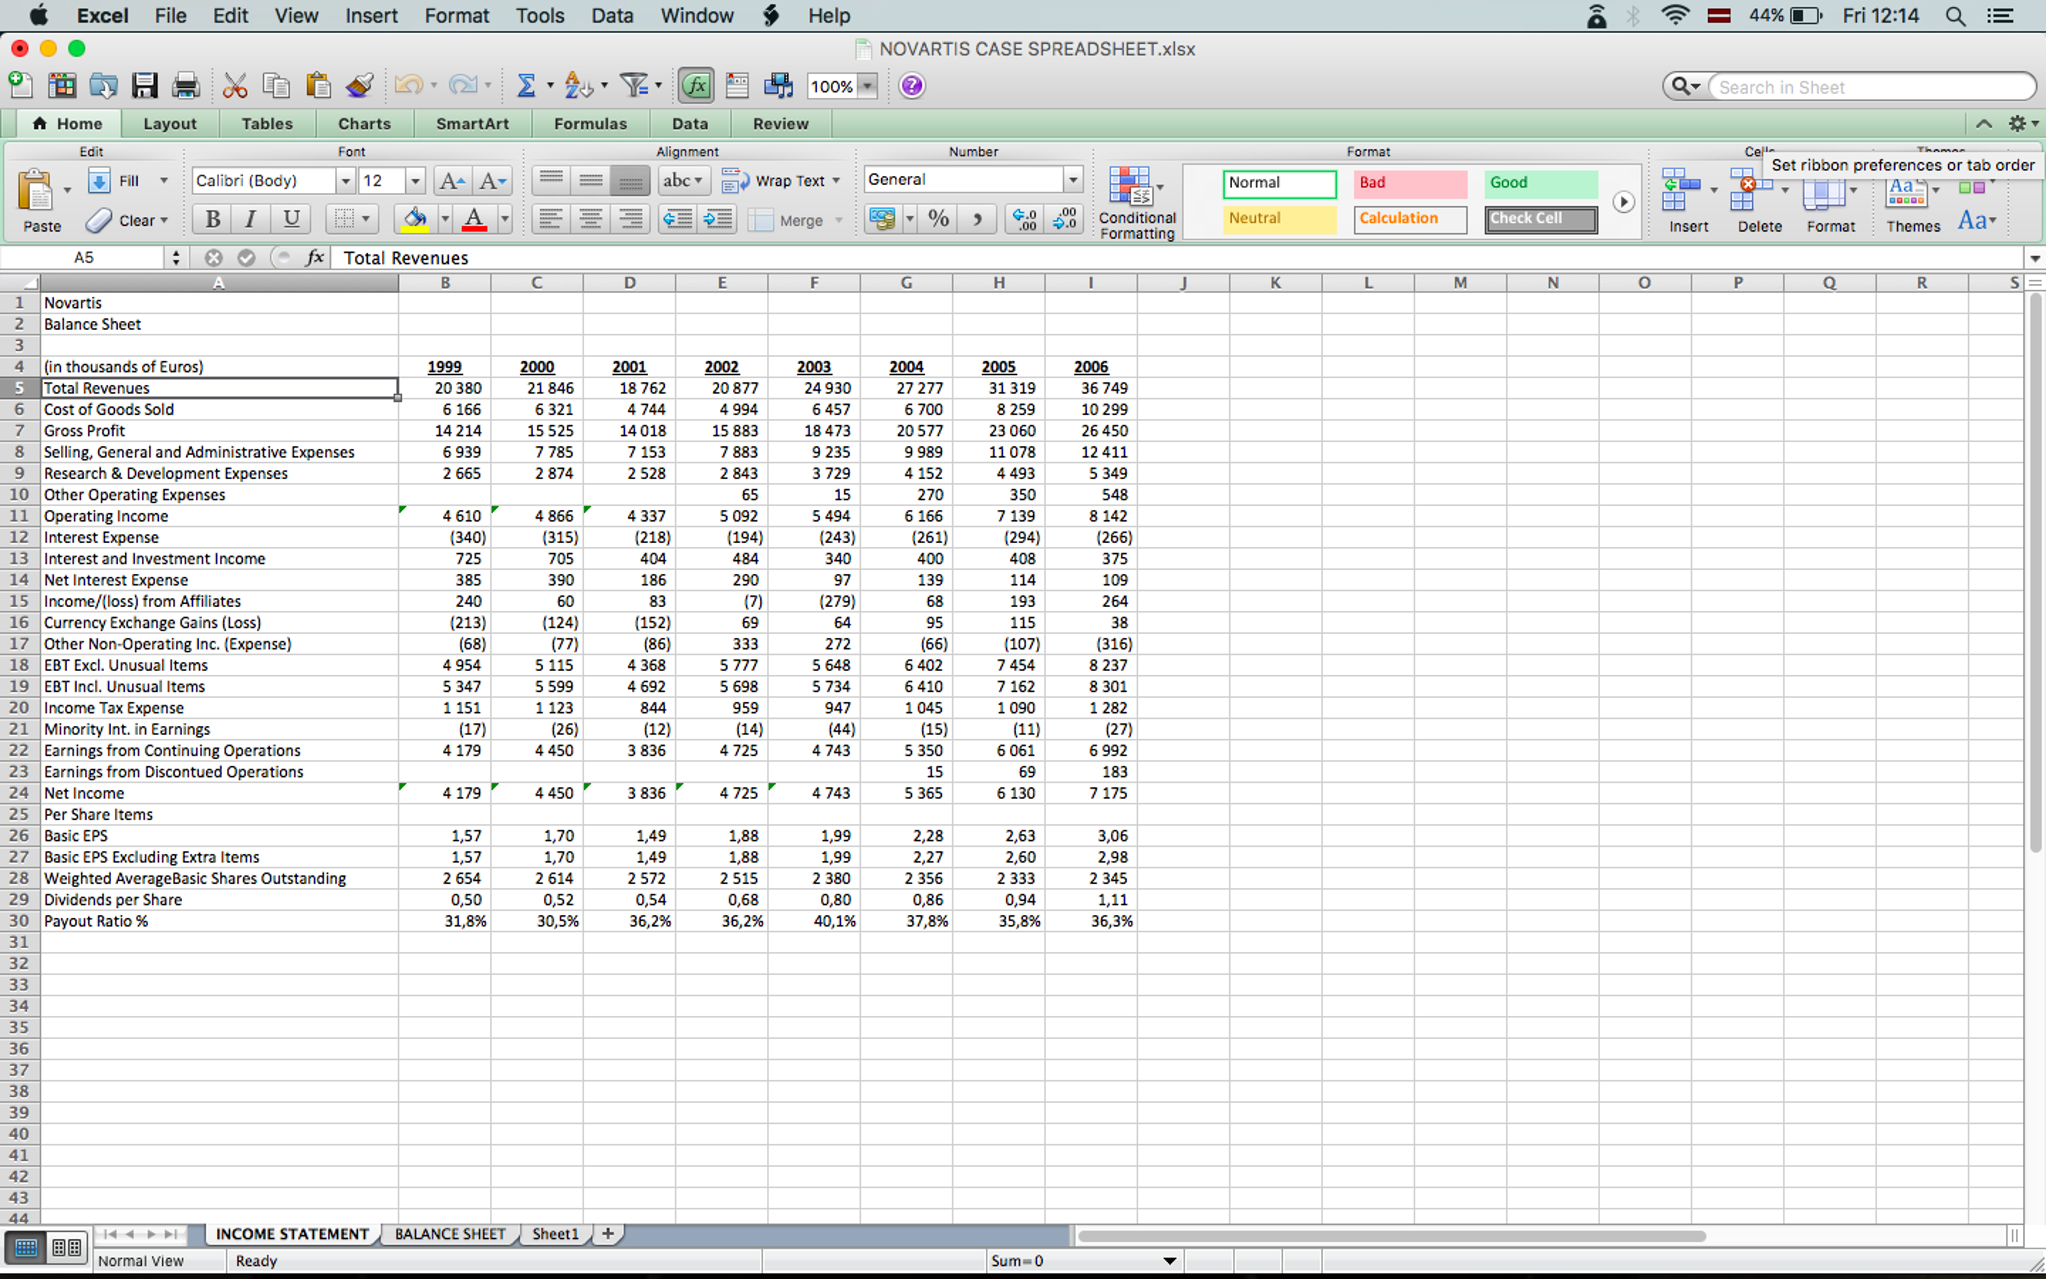Apply the Check Cell style
The height and width of the screenshot is (1279, 2046).
click(1541, 219)
